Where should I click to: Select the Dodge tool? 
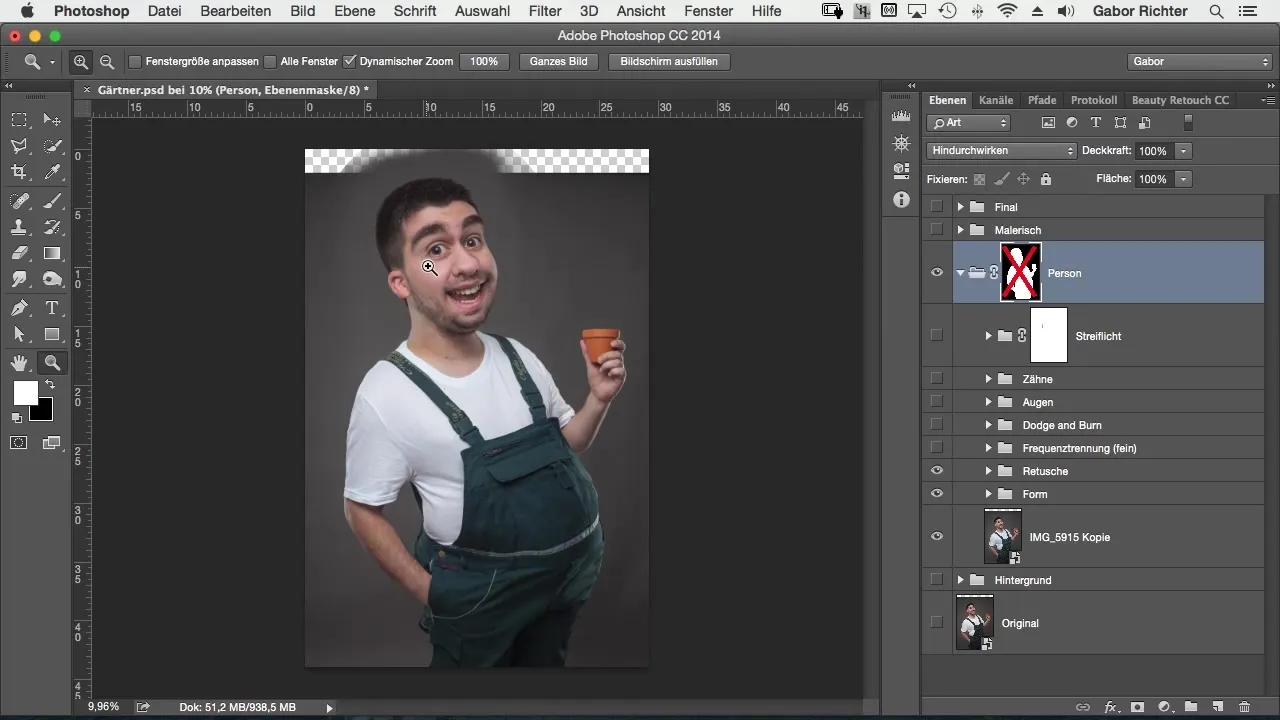point(53,279)
